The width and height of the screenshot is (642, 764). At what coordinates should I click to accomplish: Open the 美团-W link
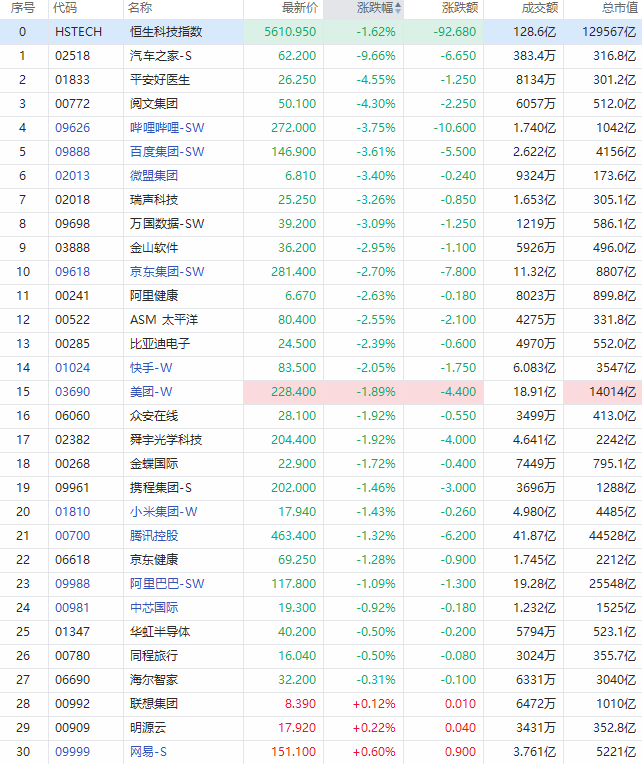(x=151, y=392)
